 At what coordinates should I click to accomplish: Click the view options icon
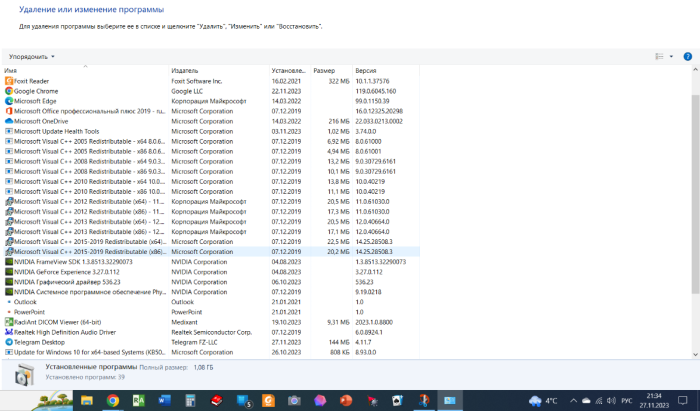click(659, 56)
